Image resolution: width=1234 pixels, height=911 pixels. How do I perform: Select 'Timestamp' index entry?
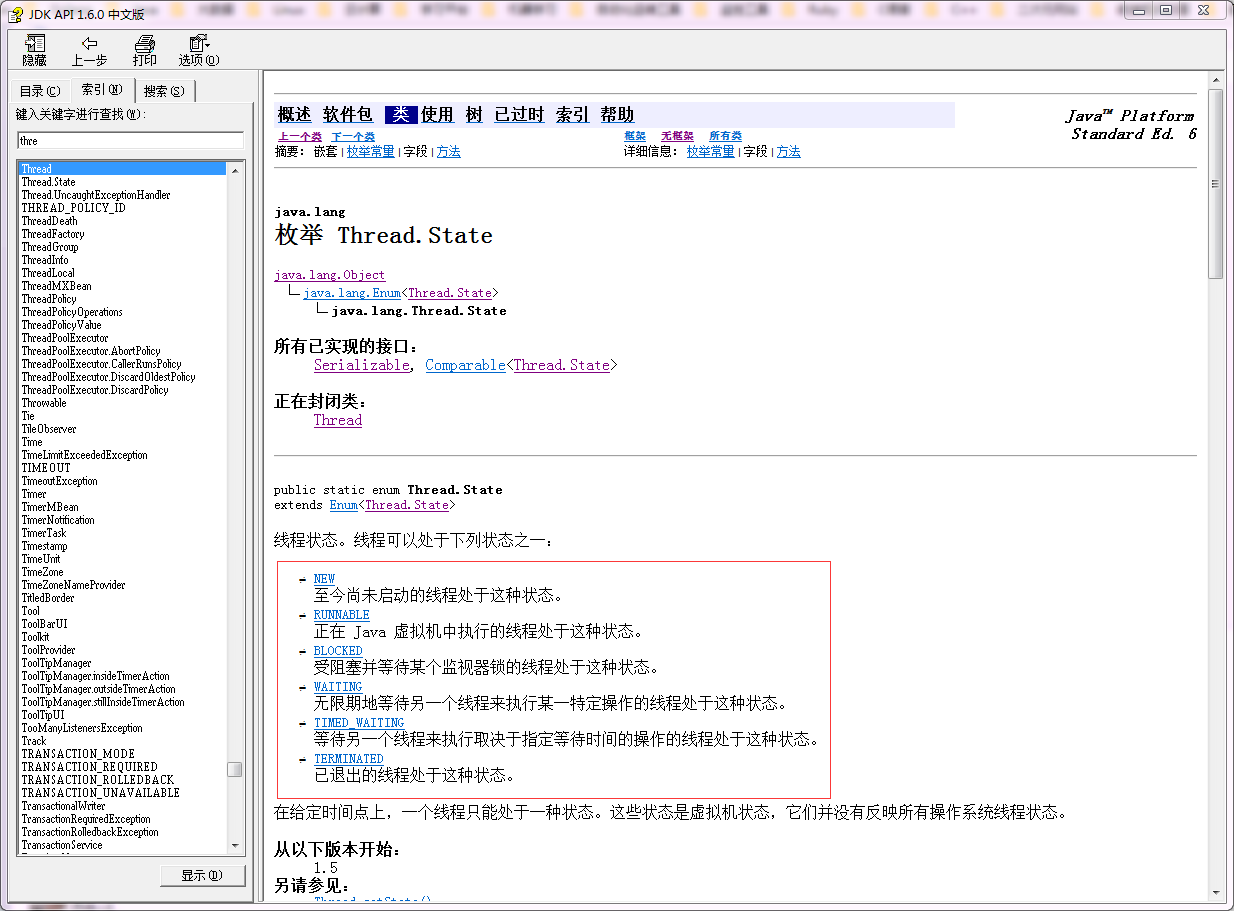[45, 546]
